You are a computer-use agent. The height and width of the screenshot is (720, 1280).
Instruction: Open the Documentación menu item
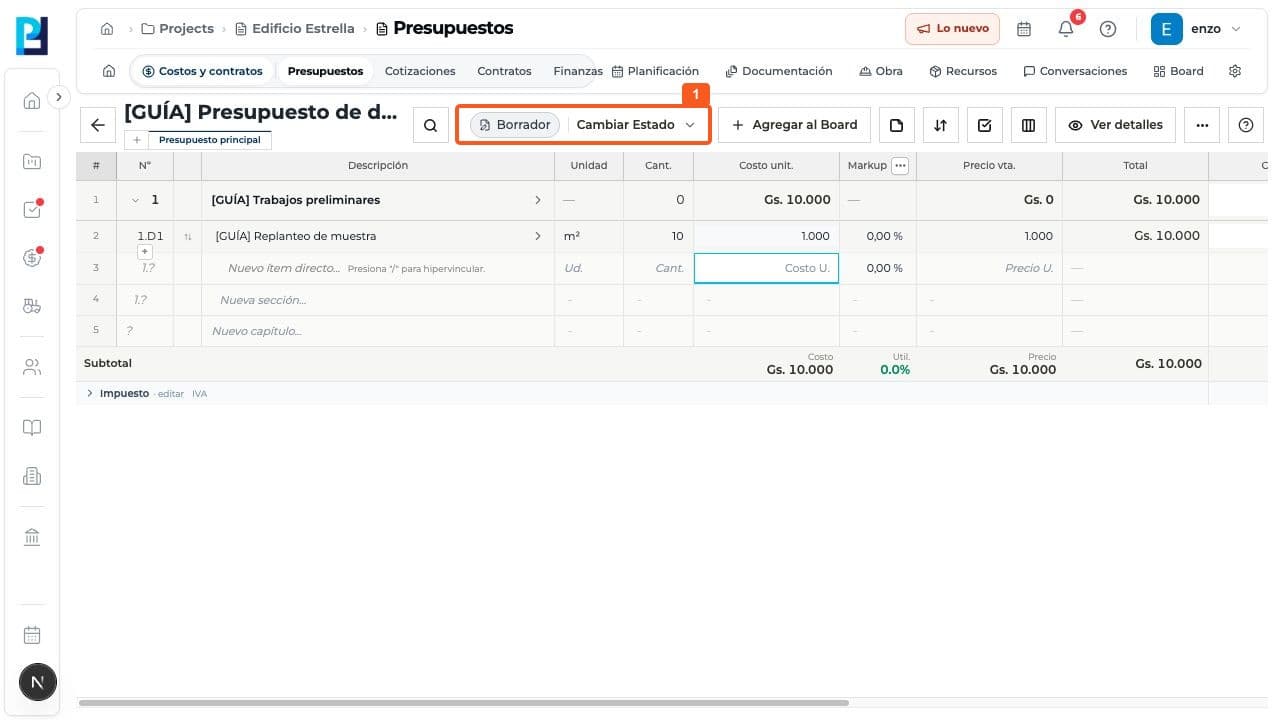click(x=779, y=71)
